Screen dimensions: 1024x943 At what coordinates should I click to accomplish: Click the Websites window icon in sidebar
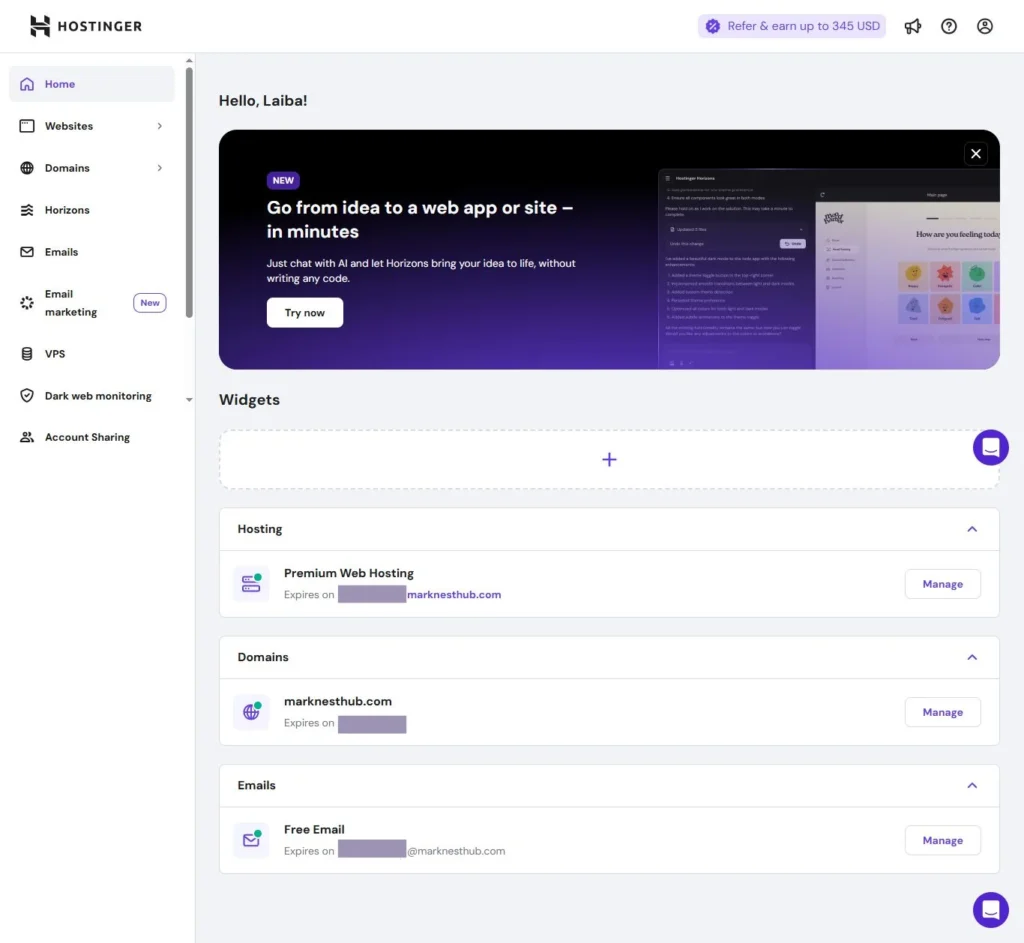coord(27,126)
